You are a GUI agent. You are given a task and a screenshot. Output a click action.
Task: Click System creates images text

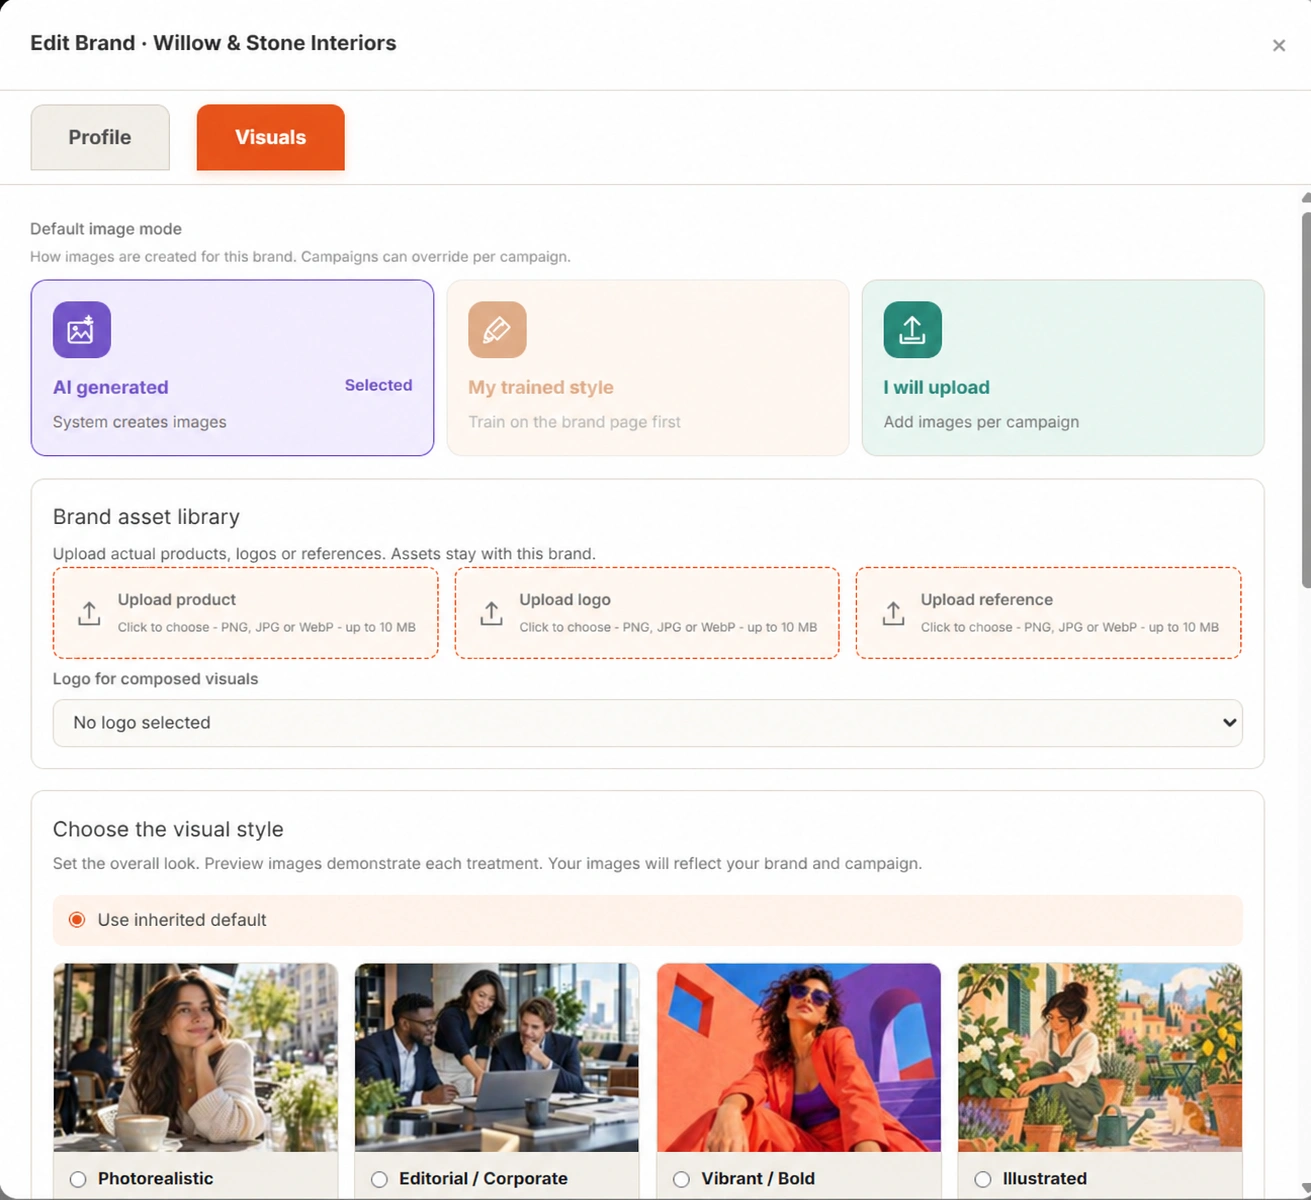coord(140,422)
